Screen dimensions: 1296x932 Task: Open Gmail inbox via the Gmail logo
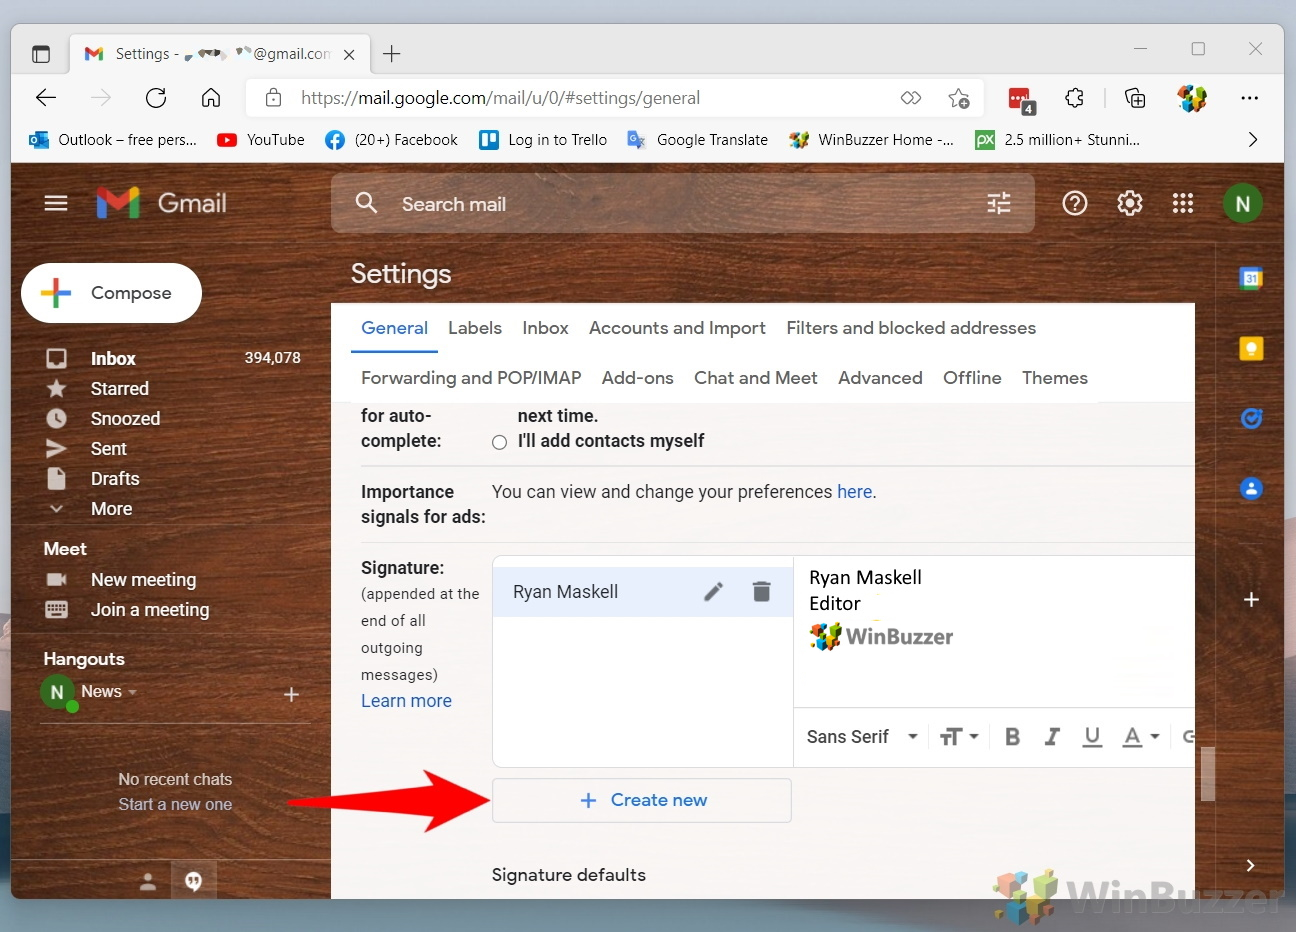160,203
